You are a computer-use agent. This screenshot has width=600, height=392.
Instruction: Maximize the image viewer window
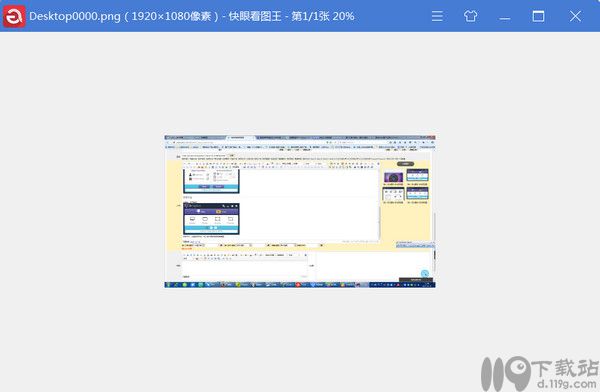[x=538, y=16]
